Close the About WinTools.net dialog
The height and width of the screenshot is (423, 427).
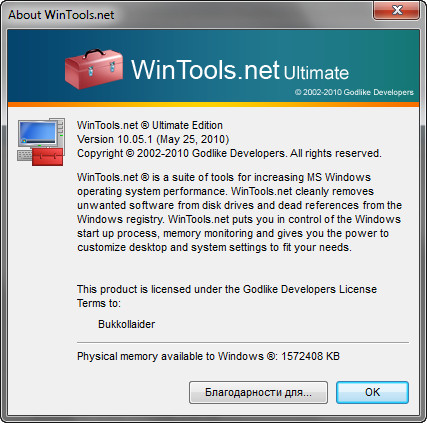coord(396,11)
